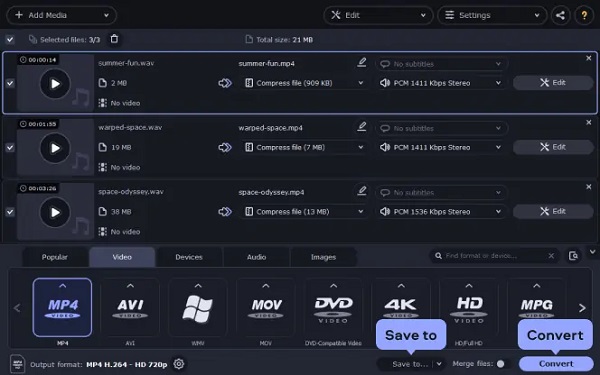Open the top Edit dropdown menu
The image size is (600, 375).
(x=378, y=15)
